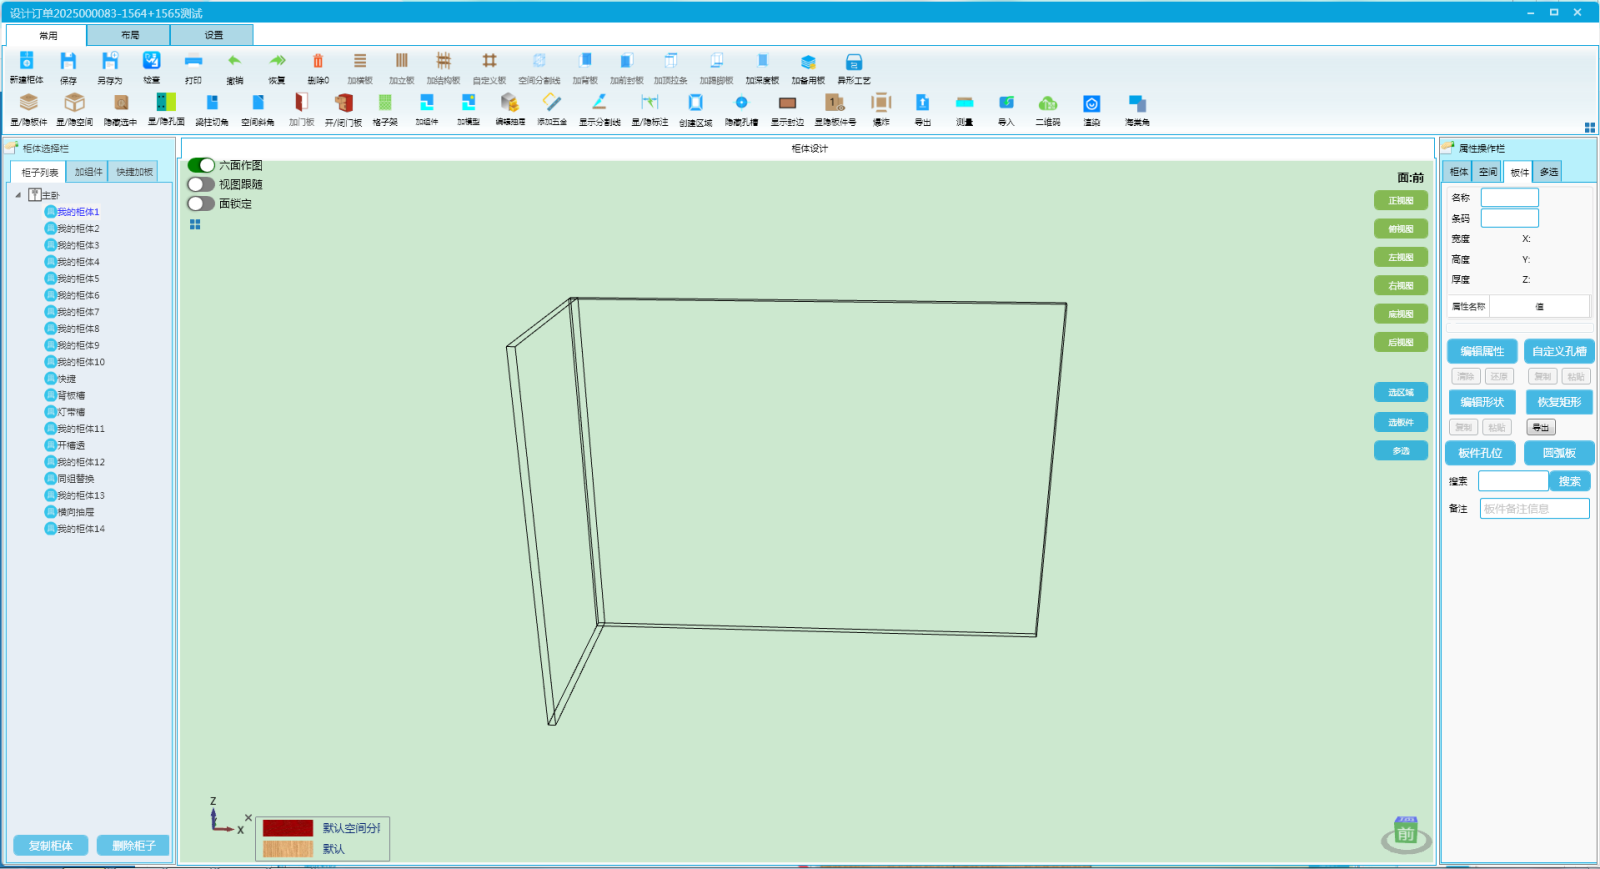Screen dimensions: 1600x869
Task: Click the 左视图 left view button
Action: (1401, 257)
